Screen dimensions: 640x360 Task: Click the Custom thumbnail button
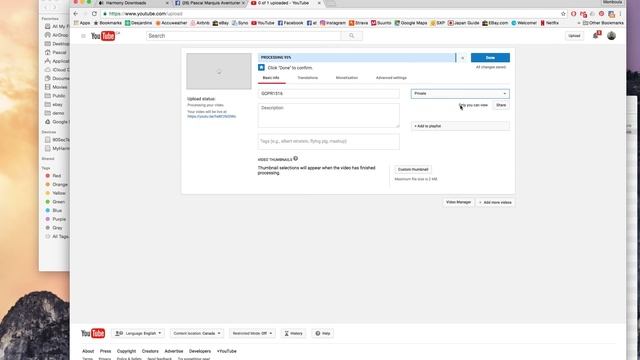(x=413, y=169)
